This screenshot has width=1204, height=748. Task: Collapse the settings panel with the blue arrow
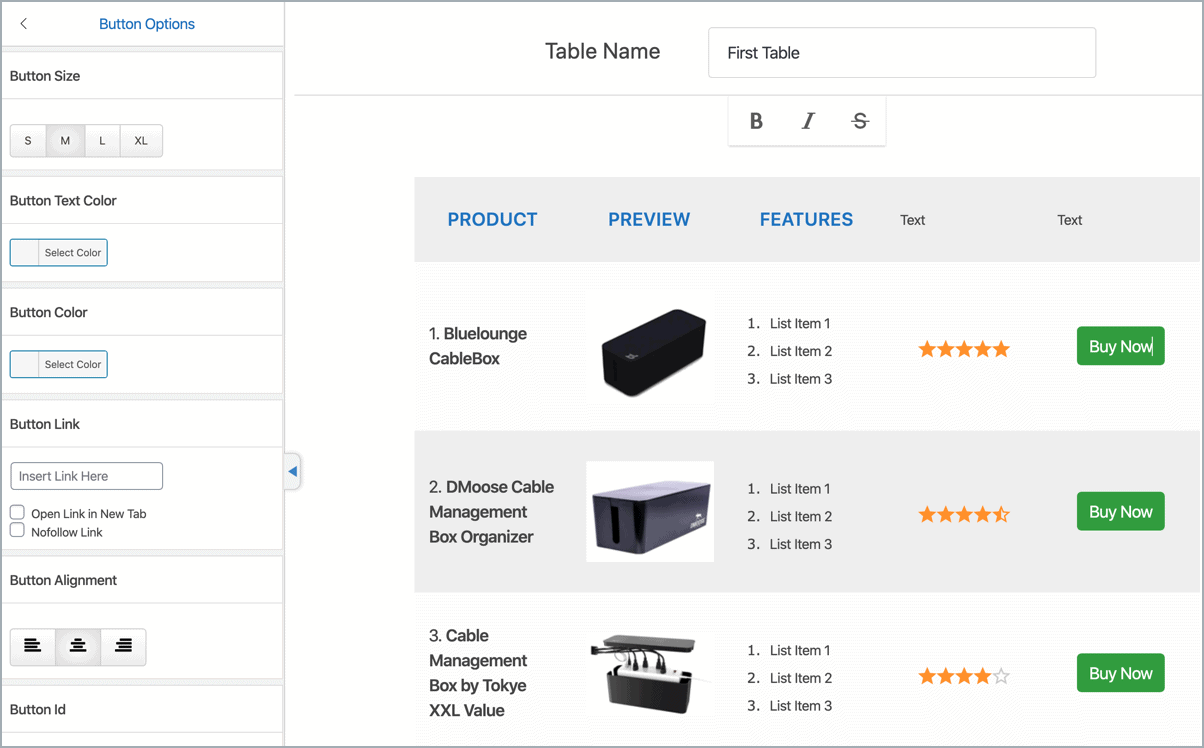291,471
